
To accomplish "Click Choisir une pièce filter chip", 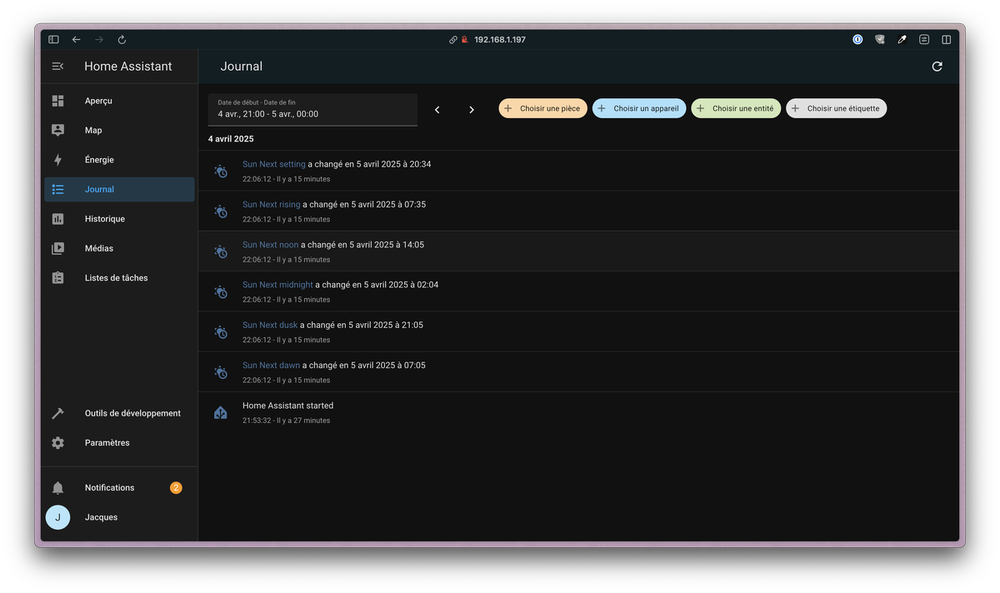I will point(543,108).
